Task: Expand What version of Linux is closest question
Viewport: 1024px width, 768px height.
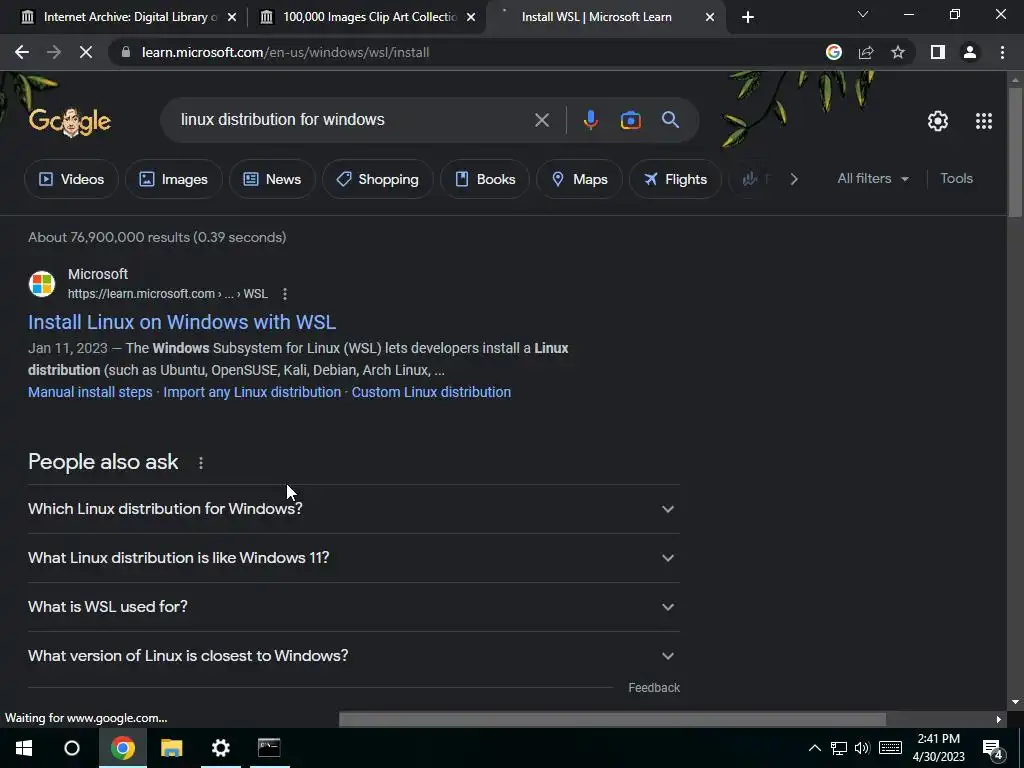Action: 353,656
